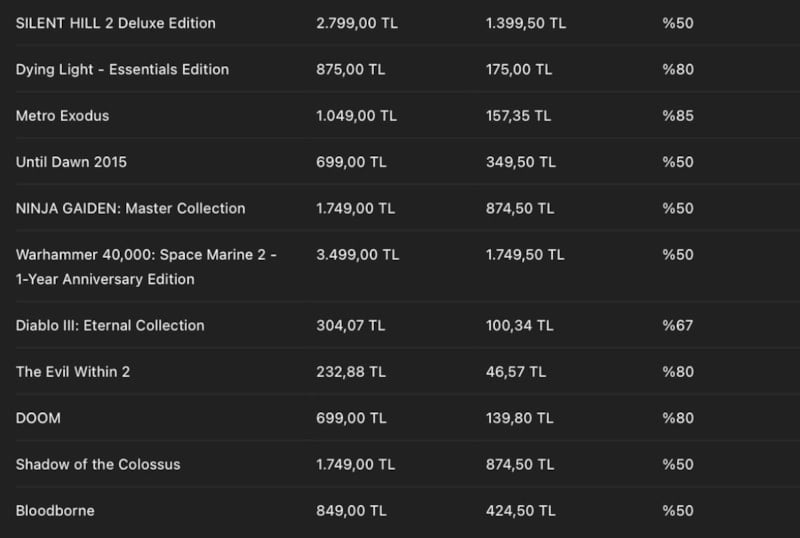Open the Metro Exodus game entry
Screen dimensions: 800x538
click(62, 116)
